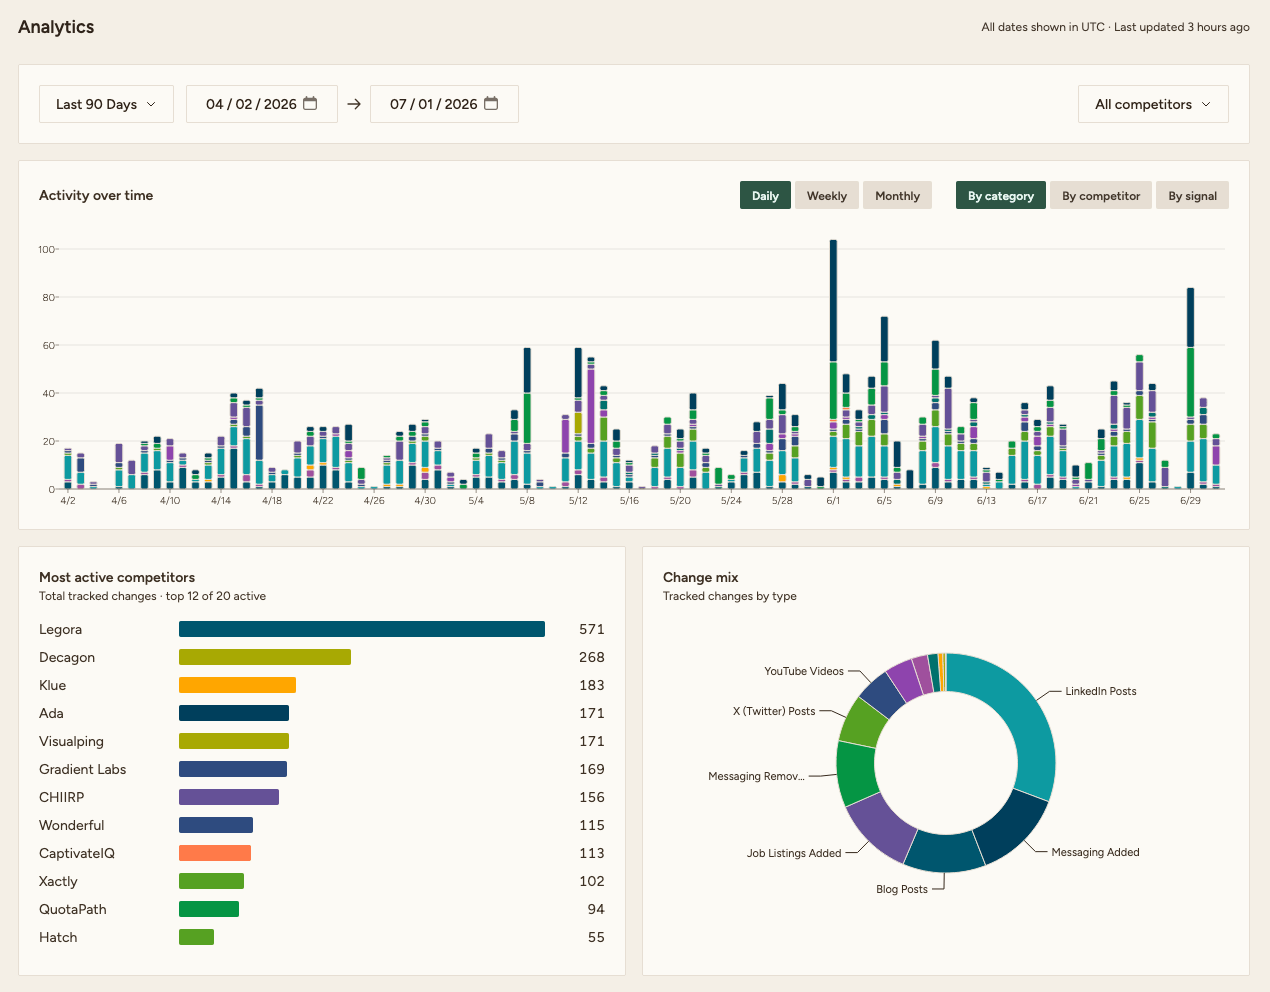Click the 07/01/2026 end date field
Screen dimensions: 1270x992
(x=444, y=104)
